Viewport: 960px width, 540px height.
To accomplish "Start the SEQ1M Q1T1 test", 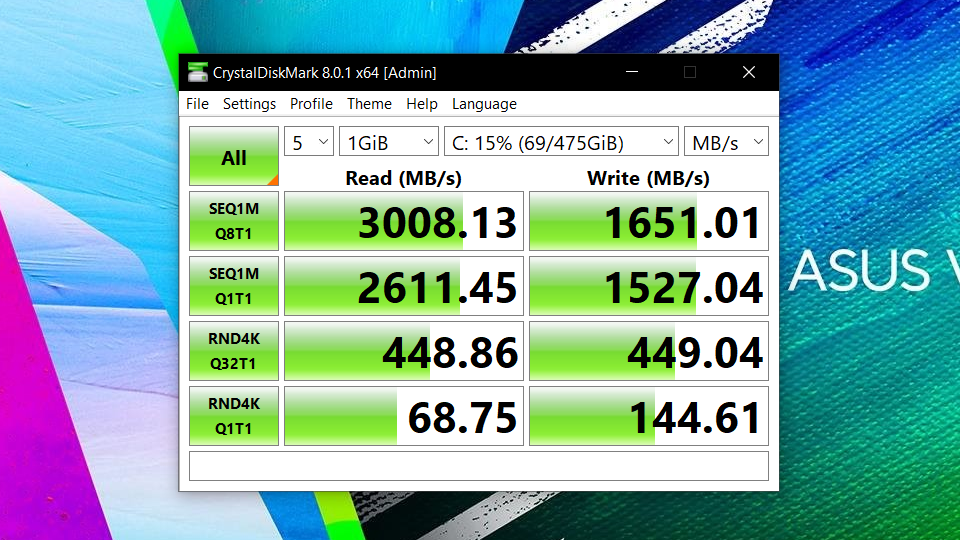I will 234,286.
